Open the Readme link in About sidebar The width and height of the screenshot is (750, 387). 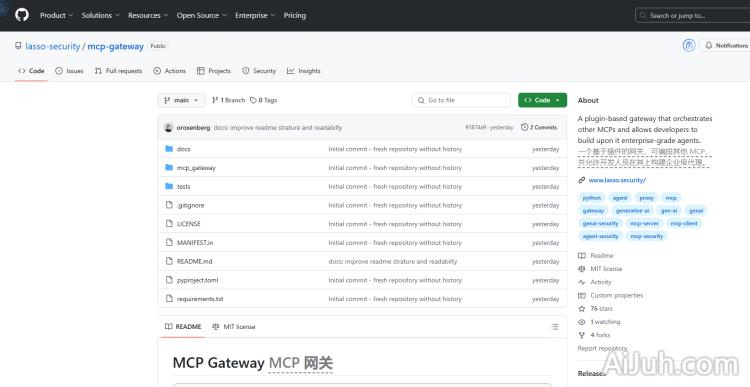point(596,255)
